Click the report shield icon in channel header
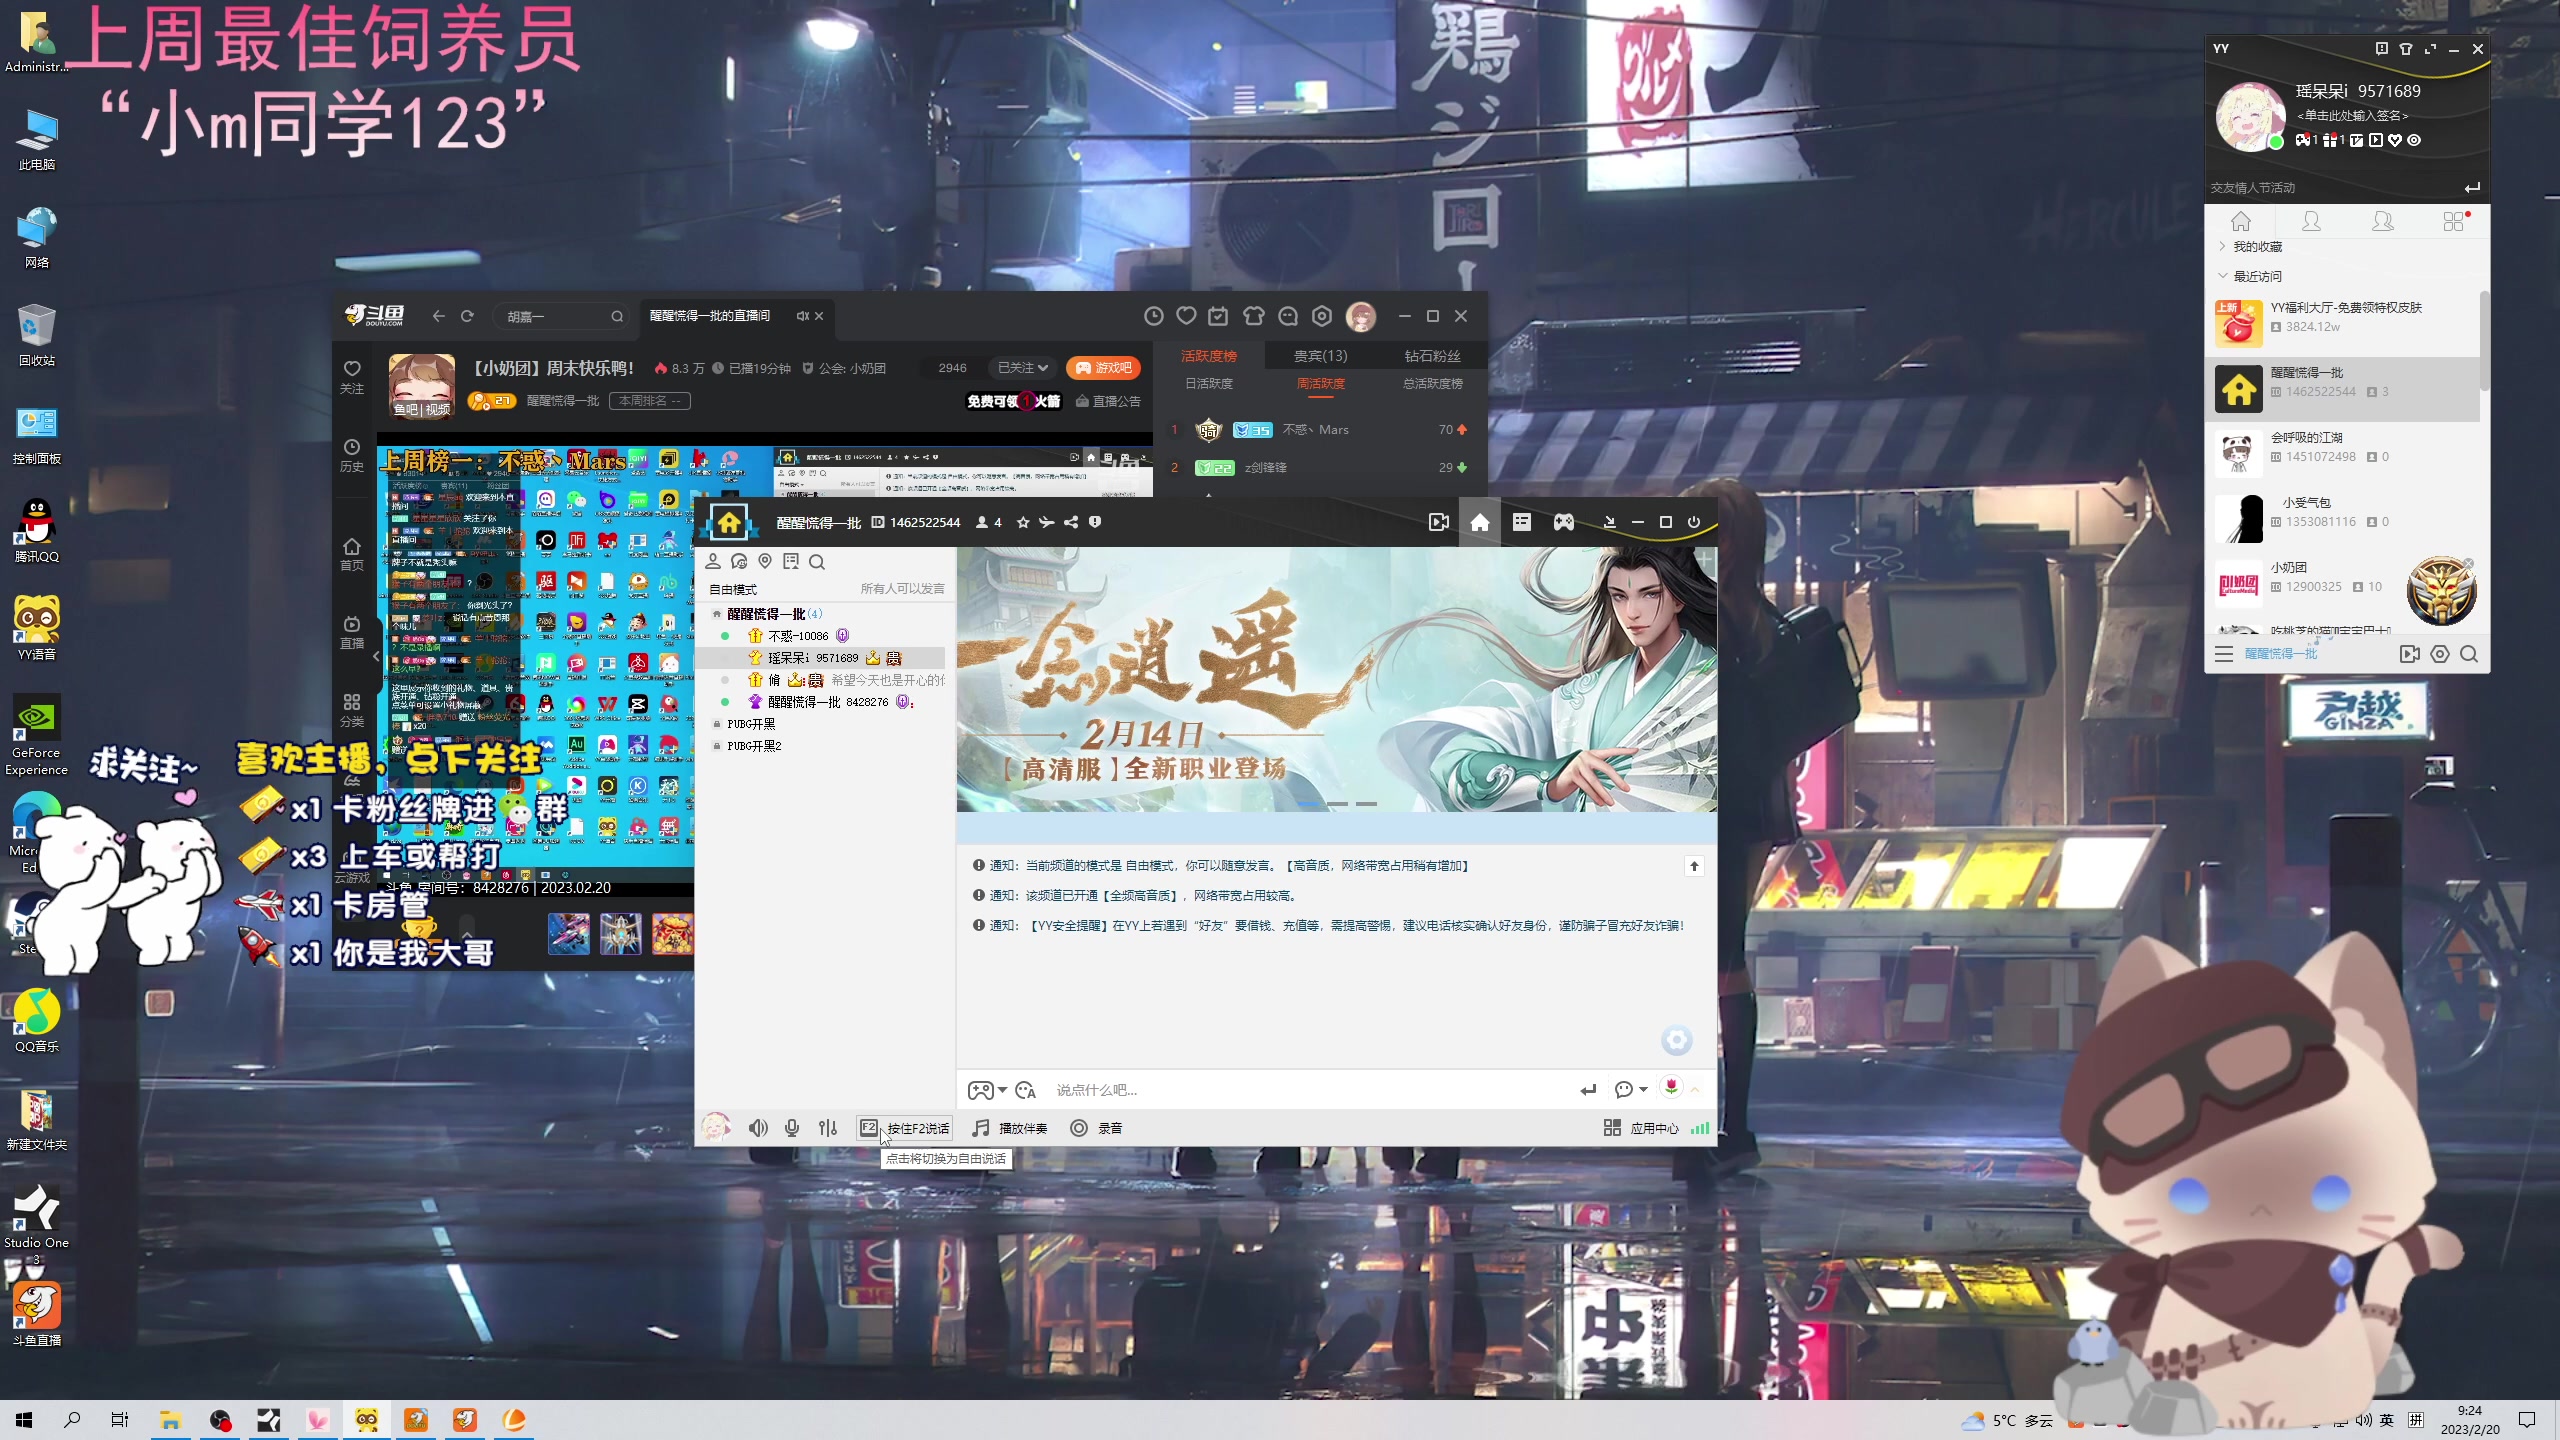The width and height of the screenshot is (2560, 1440). pos(1095,522)
